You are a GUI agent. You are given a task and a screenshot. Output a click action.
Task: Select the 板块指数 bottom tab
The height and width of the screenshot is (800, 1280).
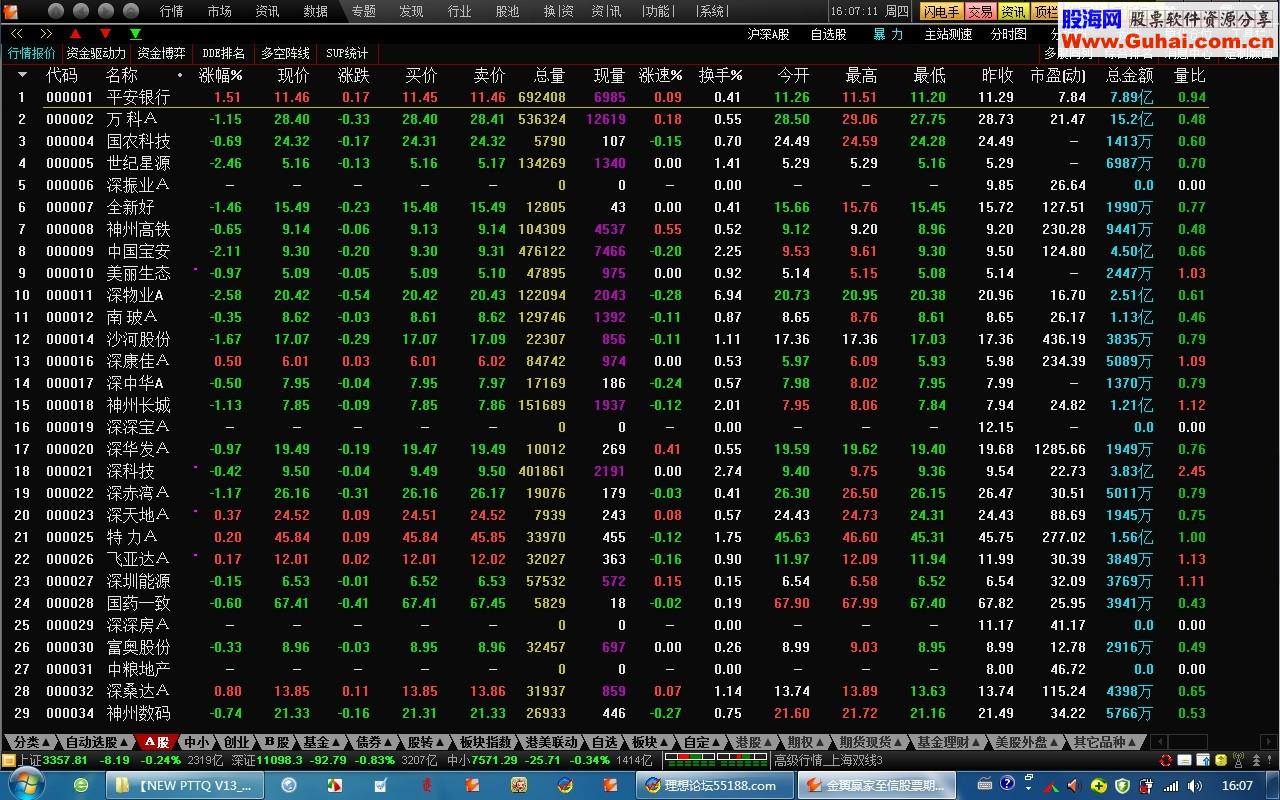click(485, 742)
